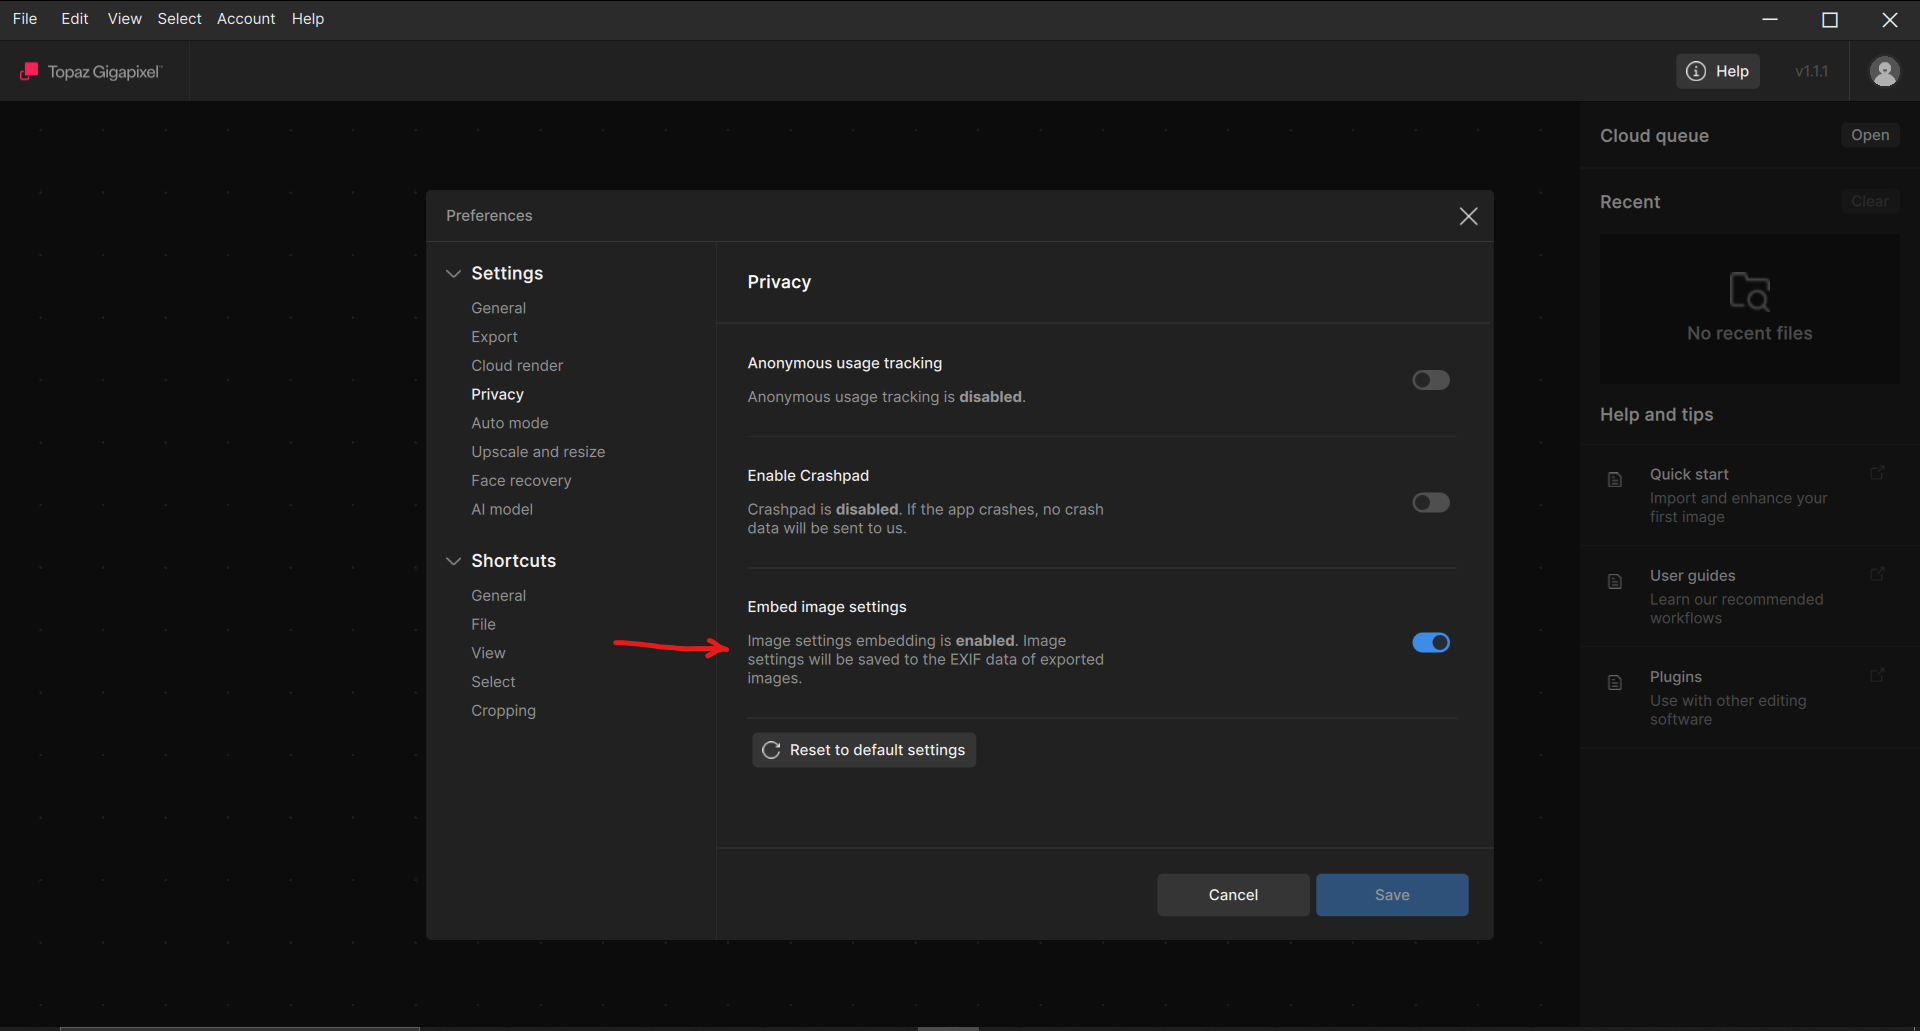1920x1031 pixels.
Task: Enable anonymous usage tracking toggle
Action: pos(1430,380)
